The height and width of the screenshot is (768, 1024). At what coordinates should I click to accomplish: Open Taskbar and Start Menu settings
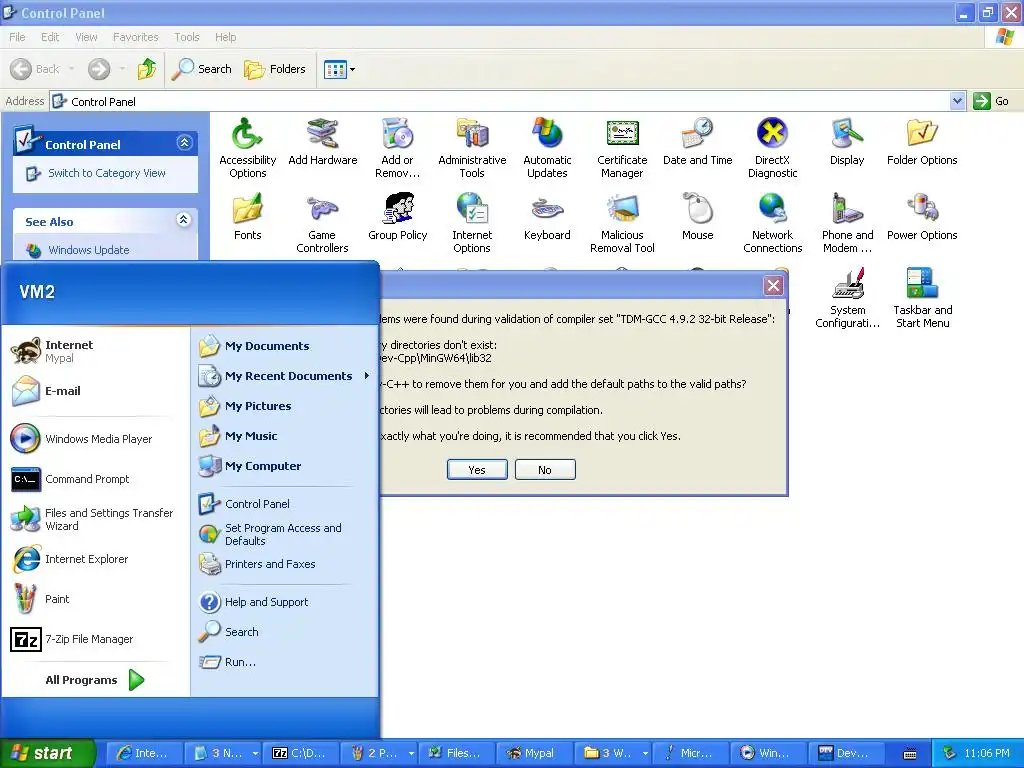coord(922,298)
